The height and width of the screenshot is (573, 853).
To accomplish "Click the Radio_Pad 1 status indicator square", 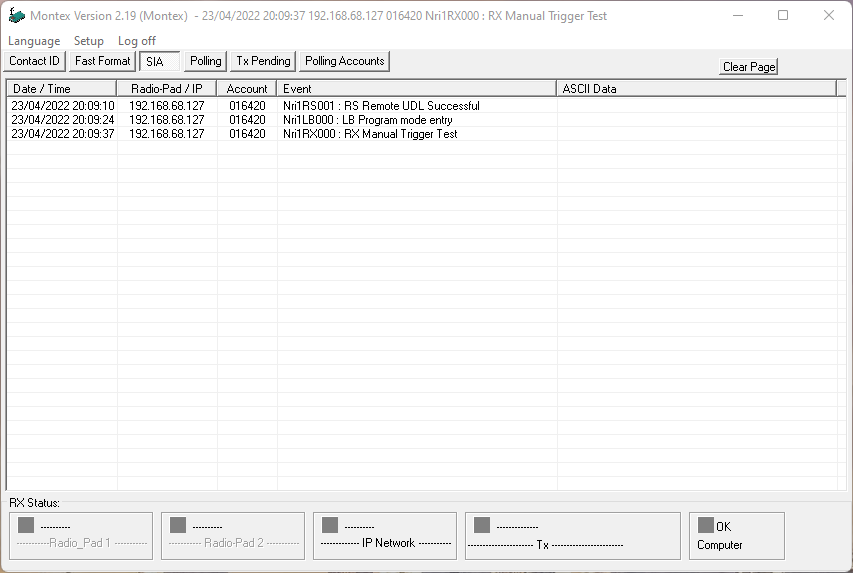I will (26, 525).
